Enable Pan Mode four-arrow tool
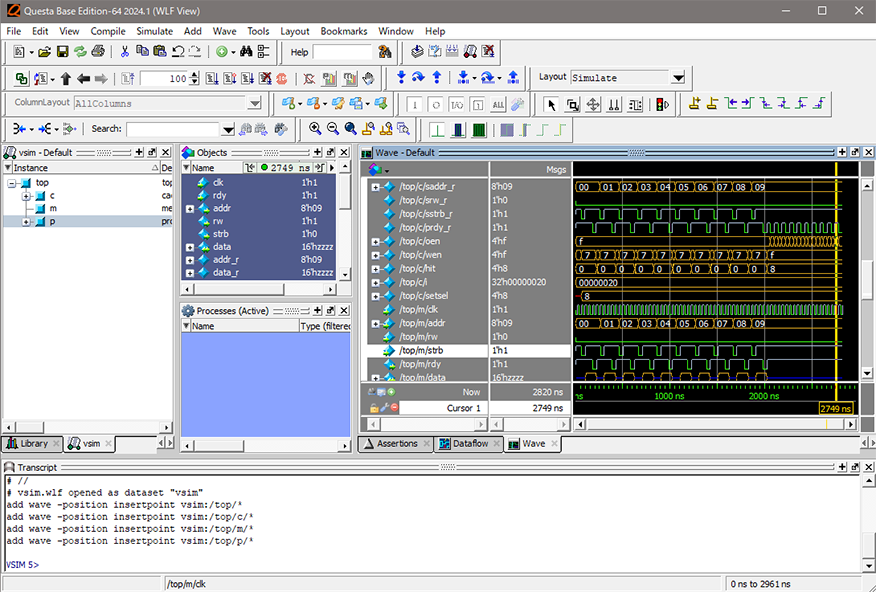Screen dimensions: 876x592 point(593,104)
